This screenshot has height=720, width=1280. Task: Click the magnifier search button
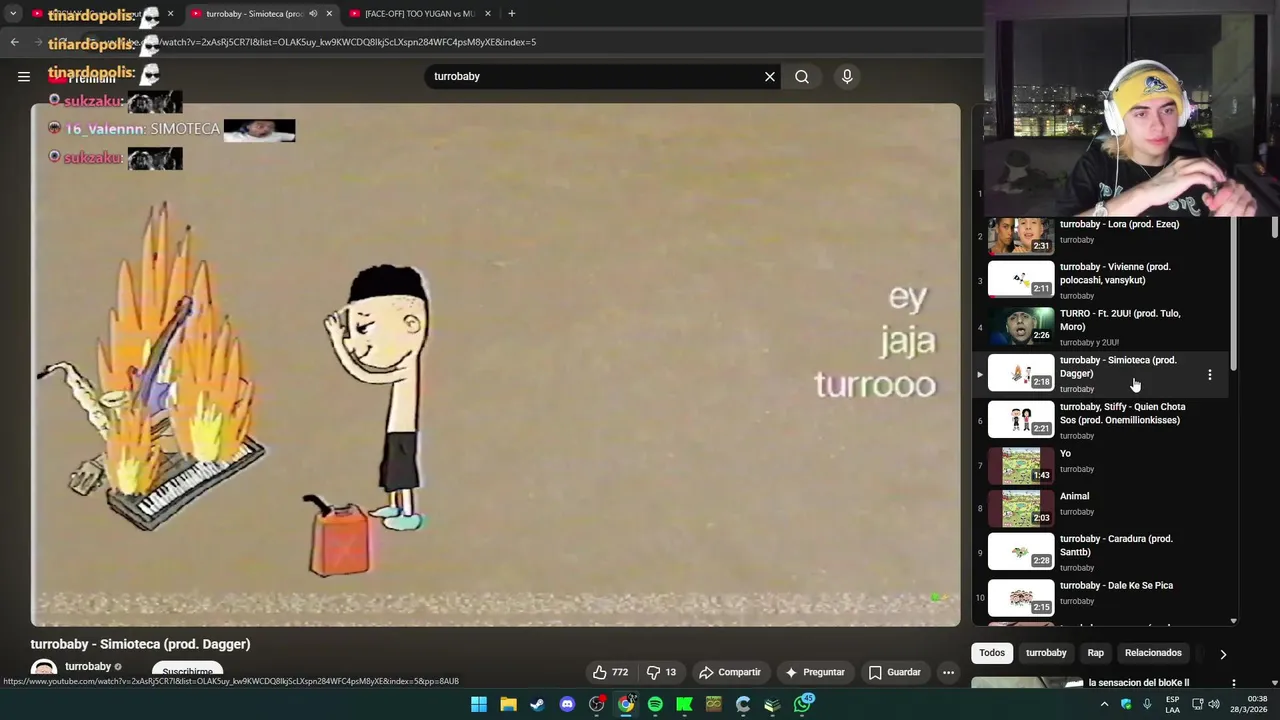pyautogui.click(x=802, y=77)
